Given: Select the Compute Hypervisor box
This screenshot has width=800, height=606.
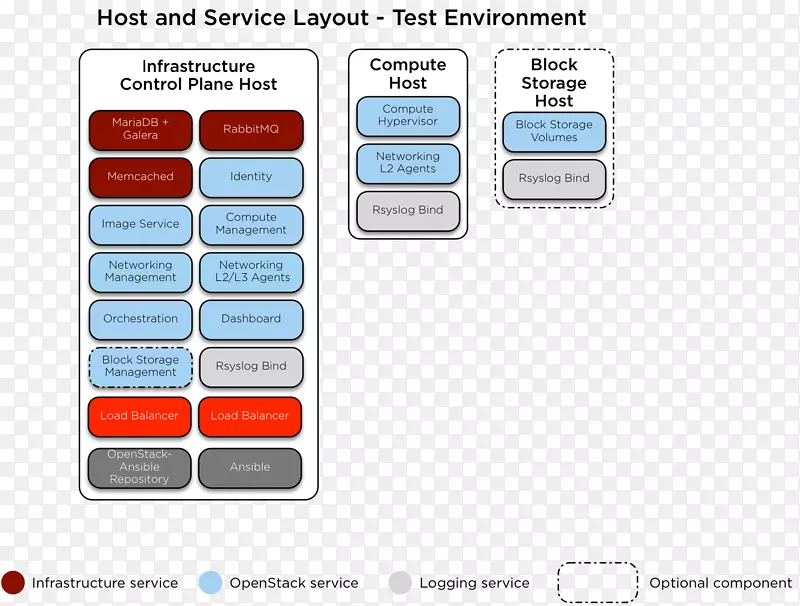Looking at the screenshot, I should point(407,116).
